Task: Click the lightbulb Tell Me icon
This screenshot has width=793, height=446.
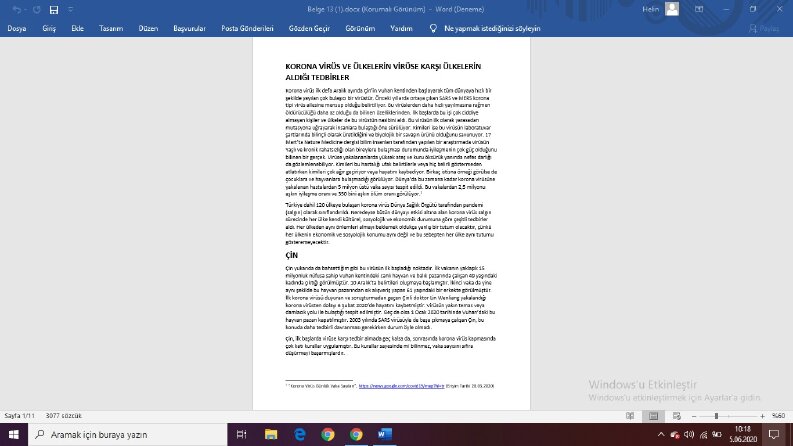Action: click(433, 28)
